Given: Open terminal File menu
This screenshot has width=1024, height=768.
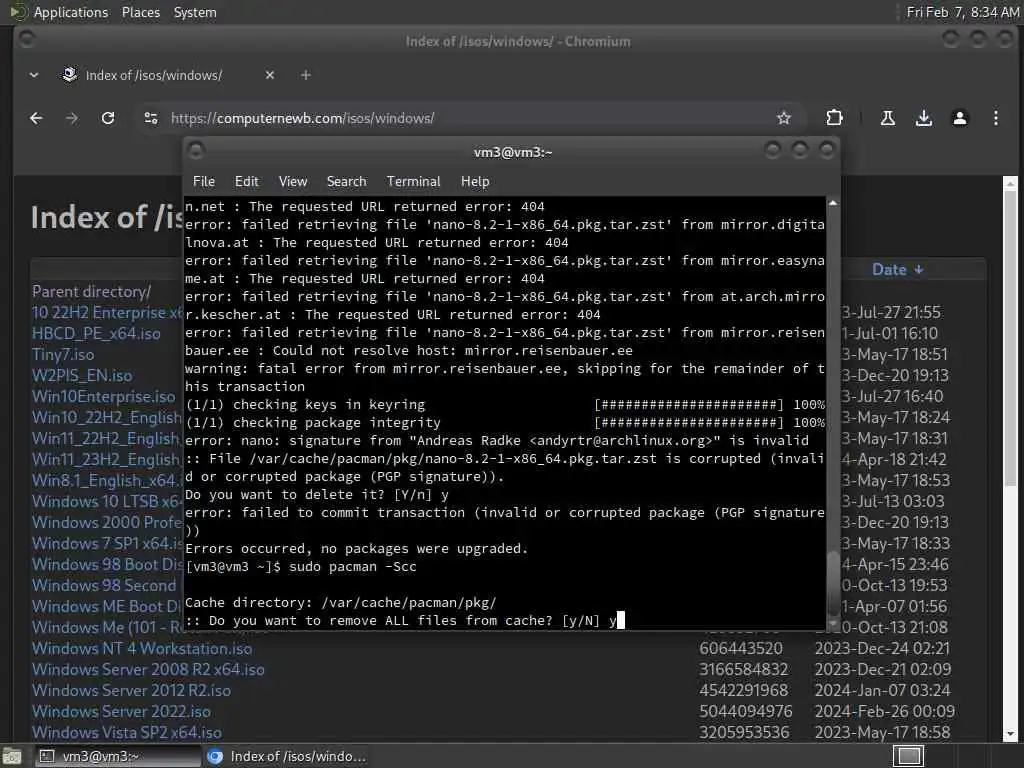Looking at the screenshot, I should coord(204,182).
